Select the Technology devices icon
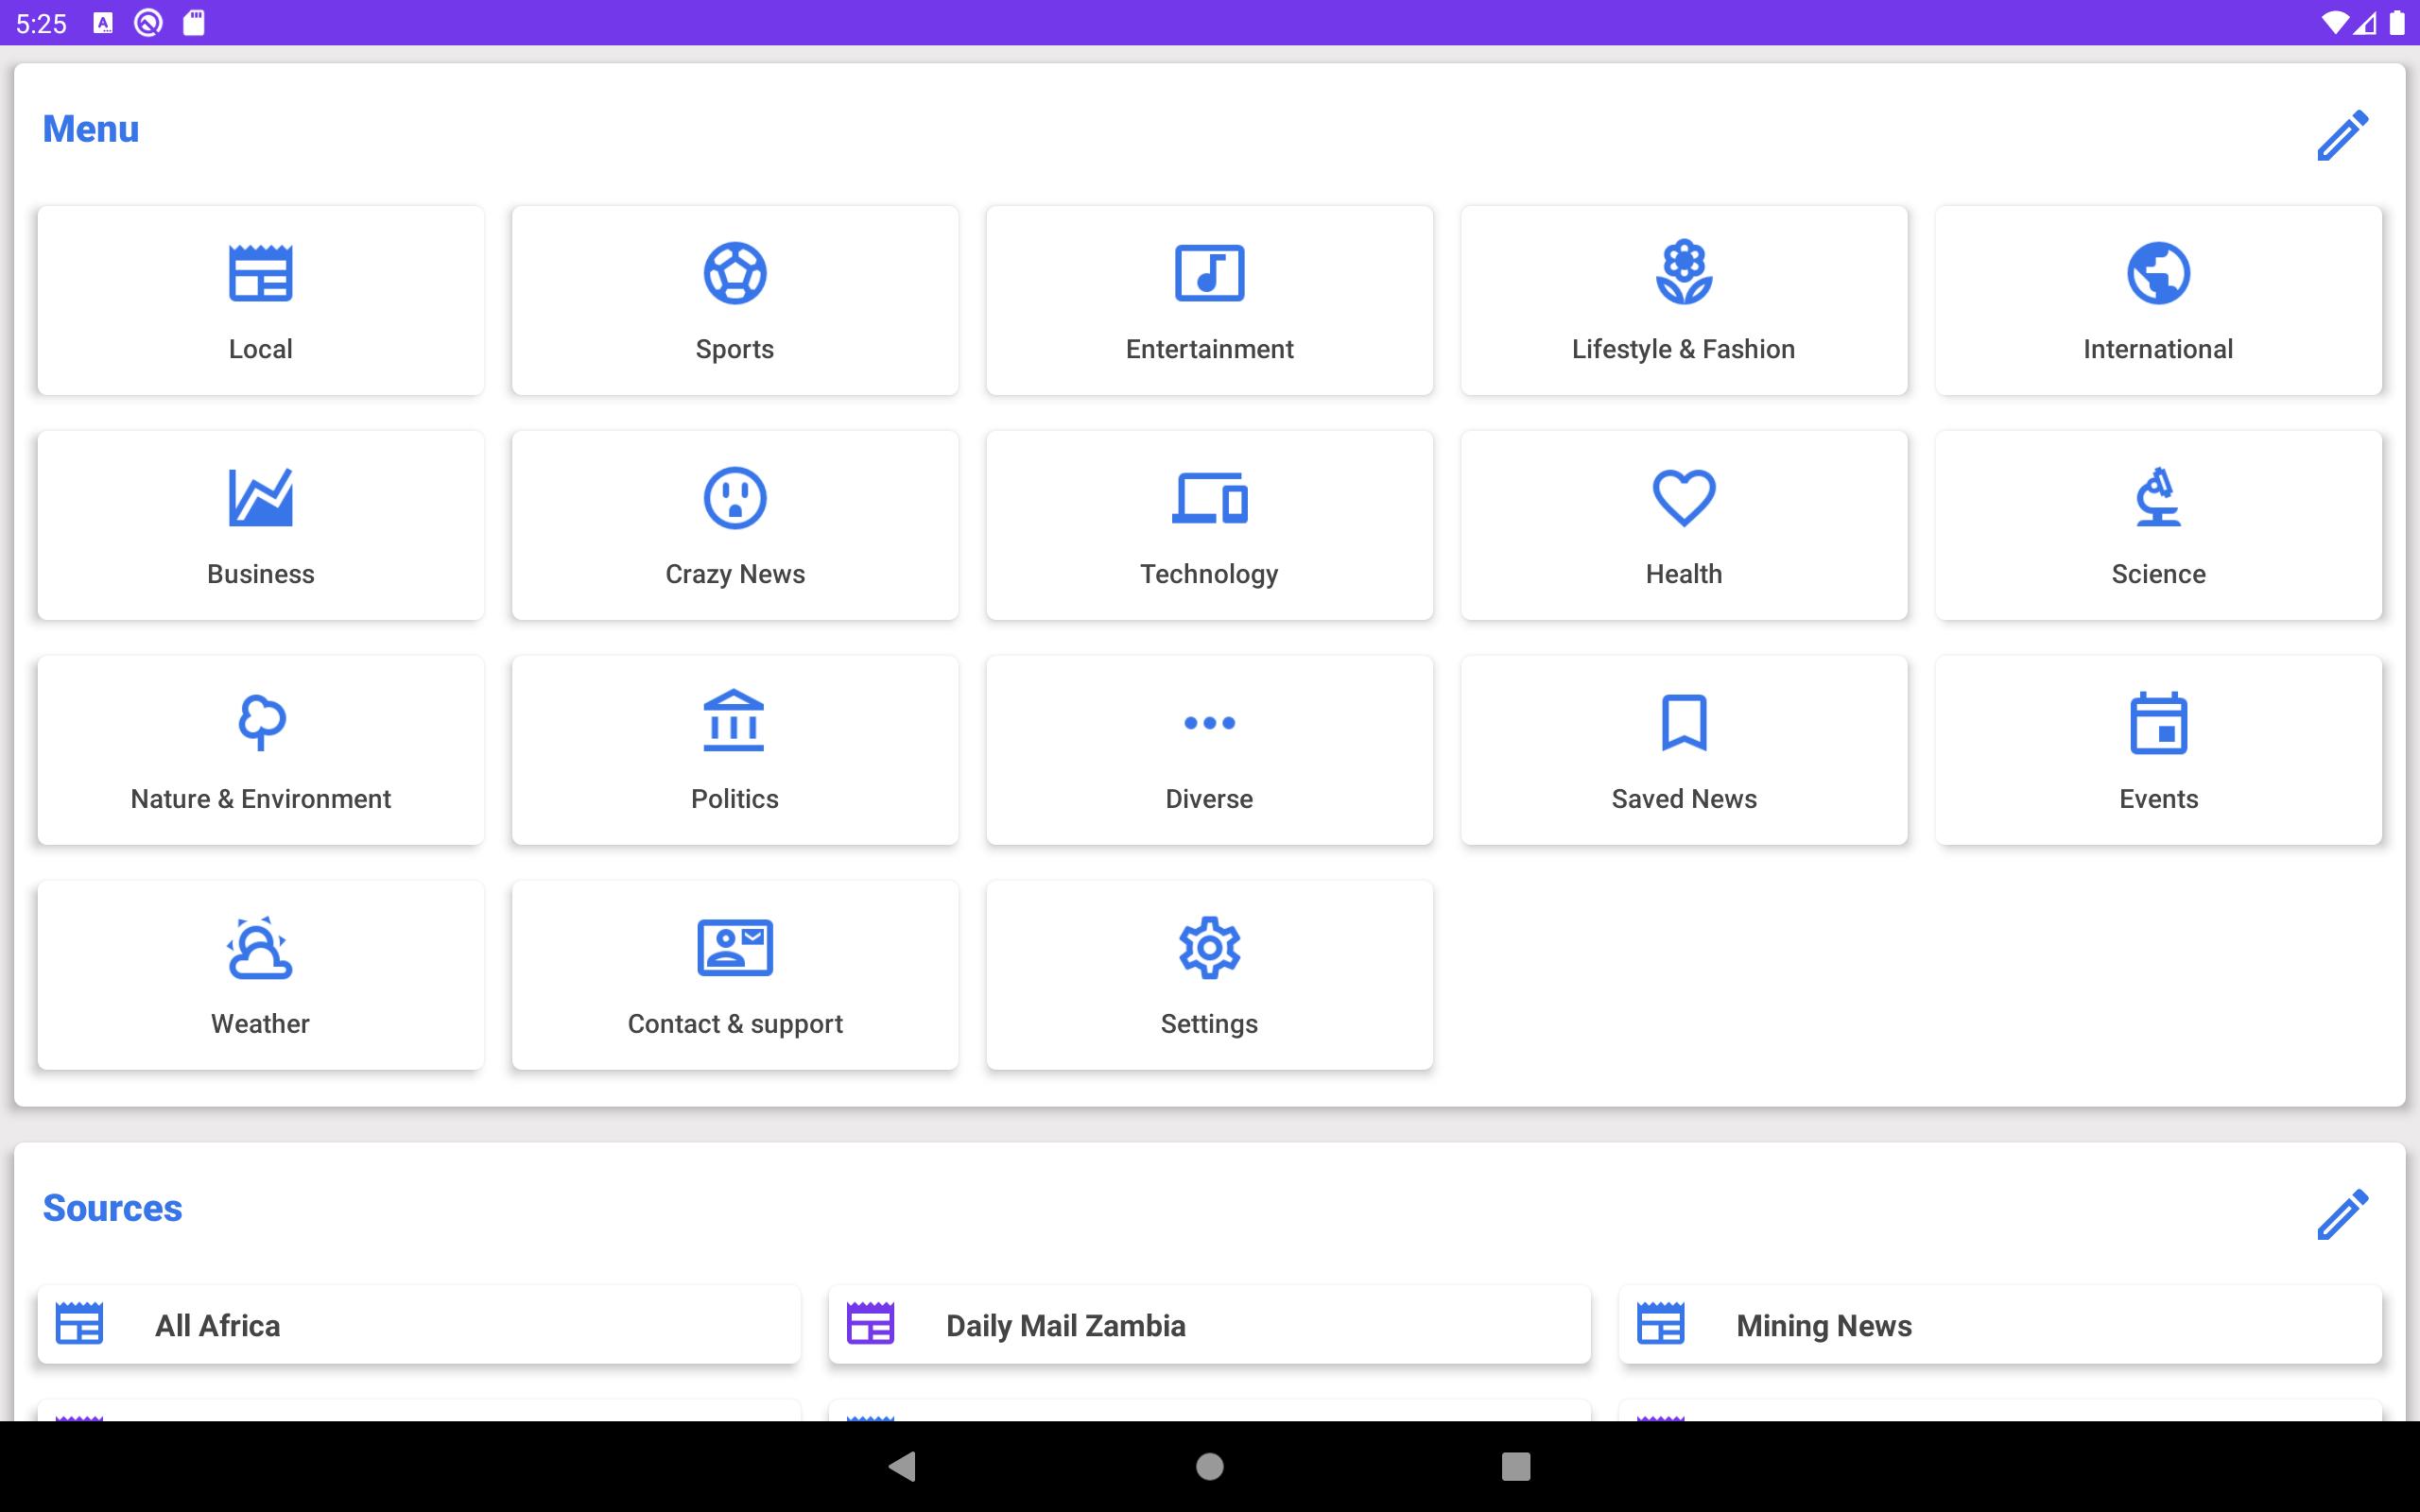Viewport: 2420px width, 1512px height. click(1209, 498)
